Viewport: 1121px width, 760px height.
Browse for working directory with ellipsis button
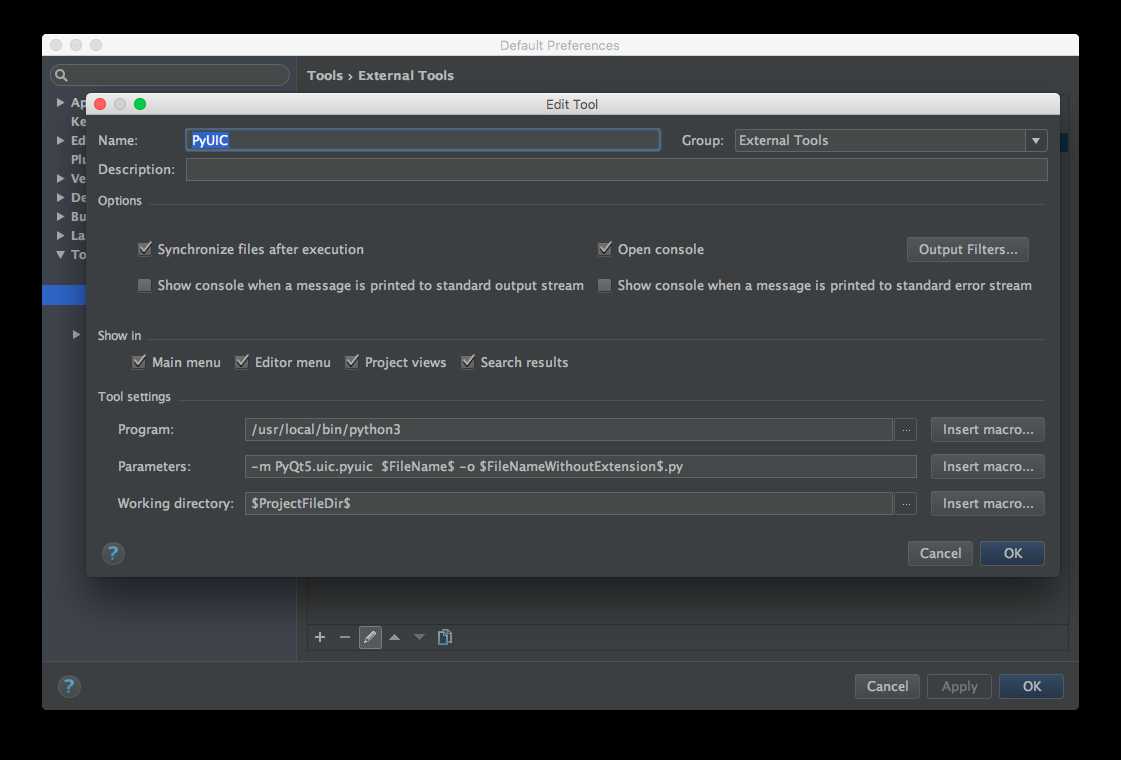[906, 503]
